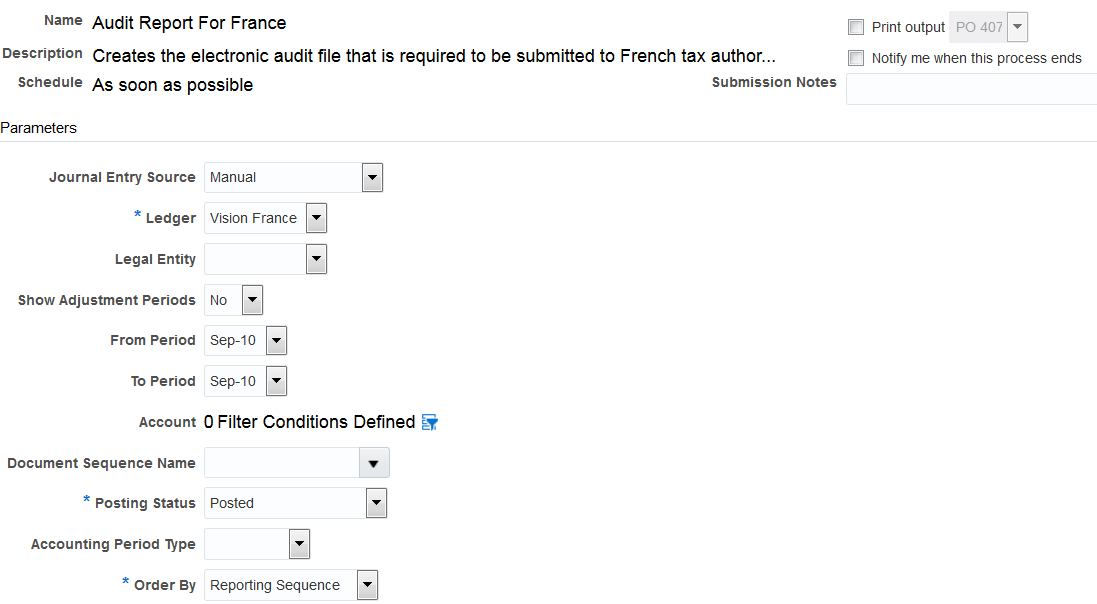Check Notify me when this process ends

(x=856, y=58)
